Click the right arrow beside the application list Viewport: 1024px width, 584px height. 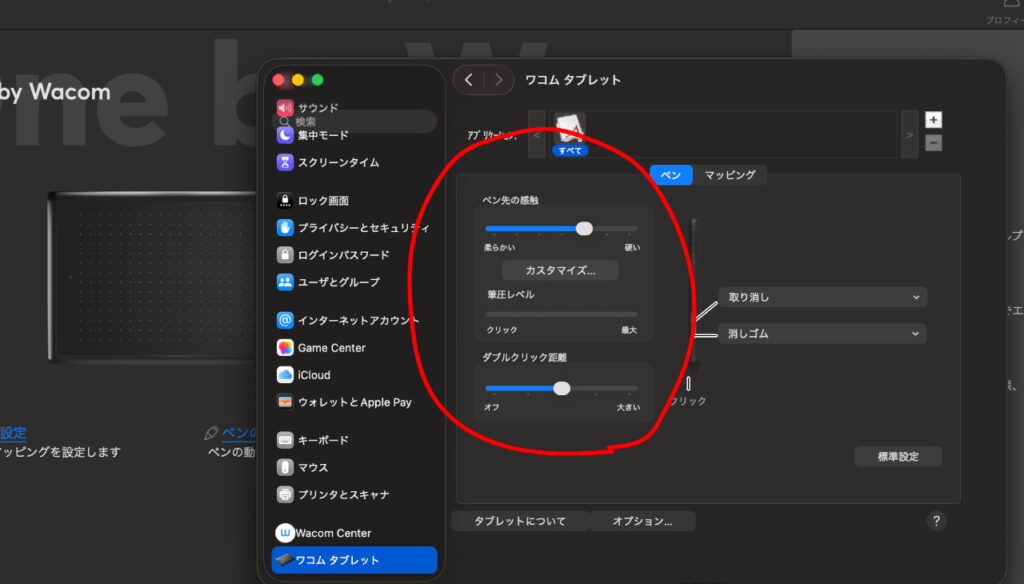[909, 133]
